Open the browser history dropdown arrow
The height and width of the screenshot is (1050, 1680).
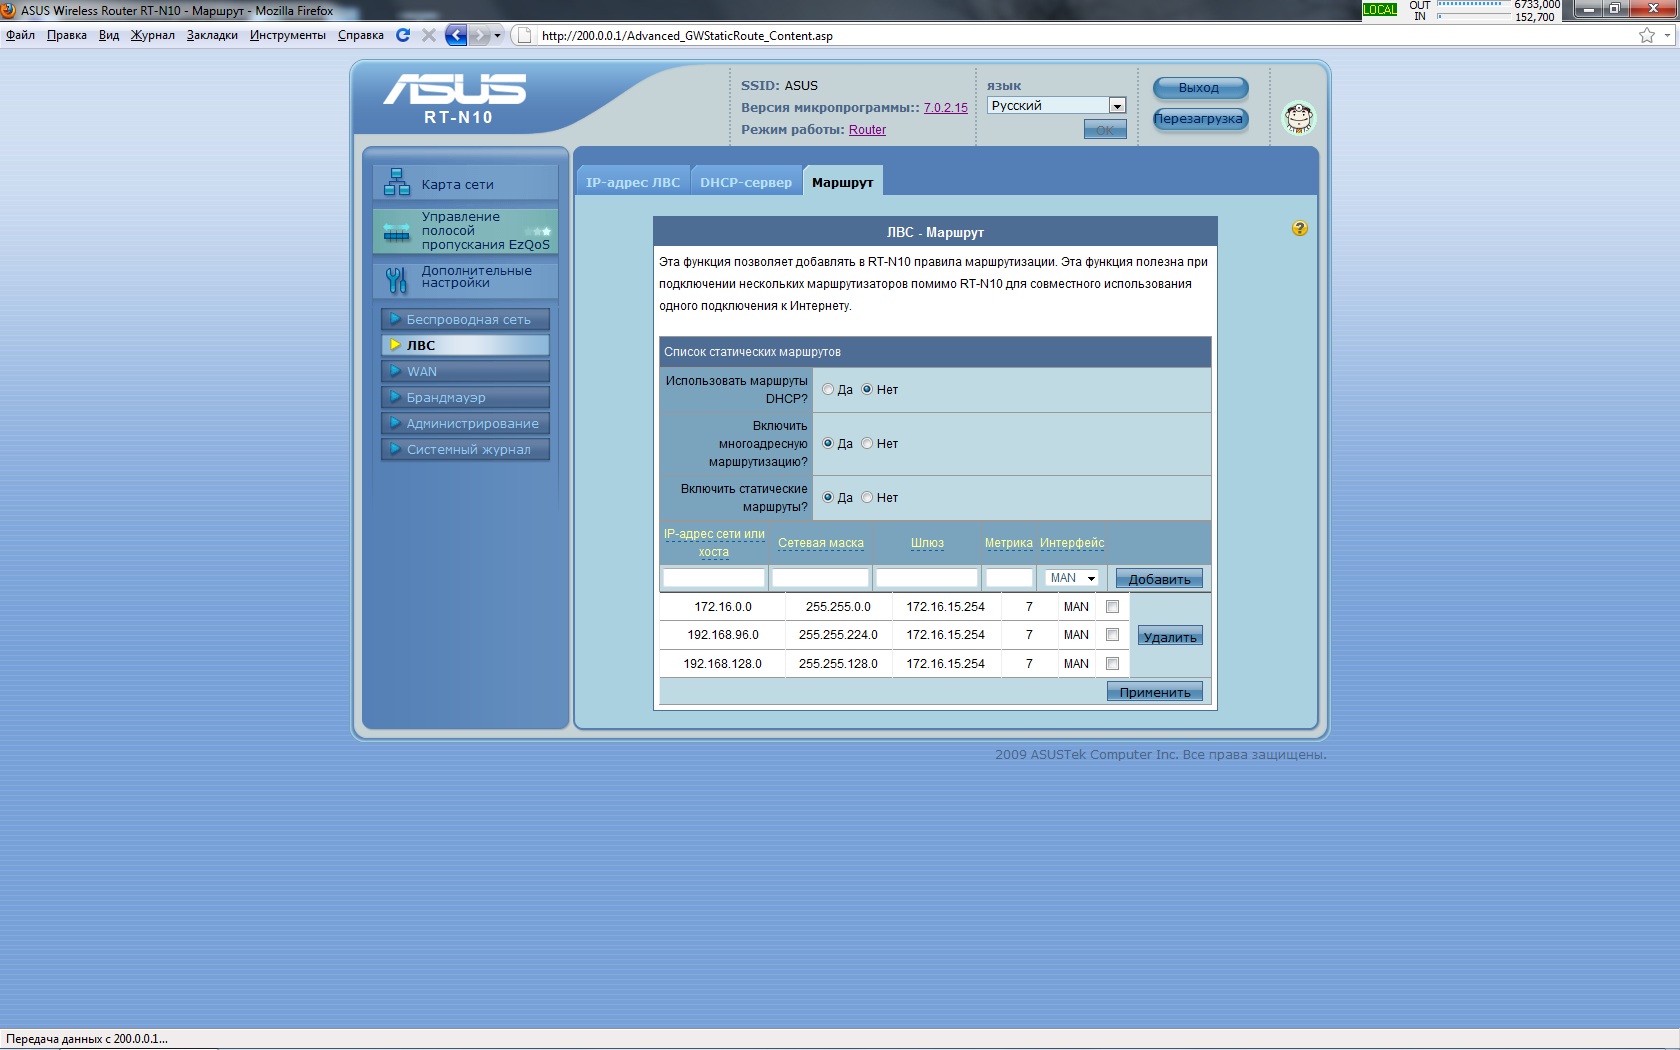(x=498, y=35)
